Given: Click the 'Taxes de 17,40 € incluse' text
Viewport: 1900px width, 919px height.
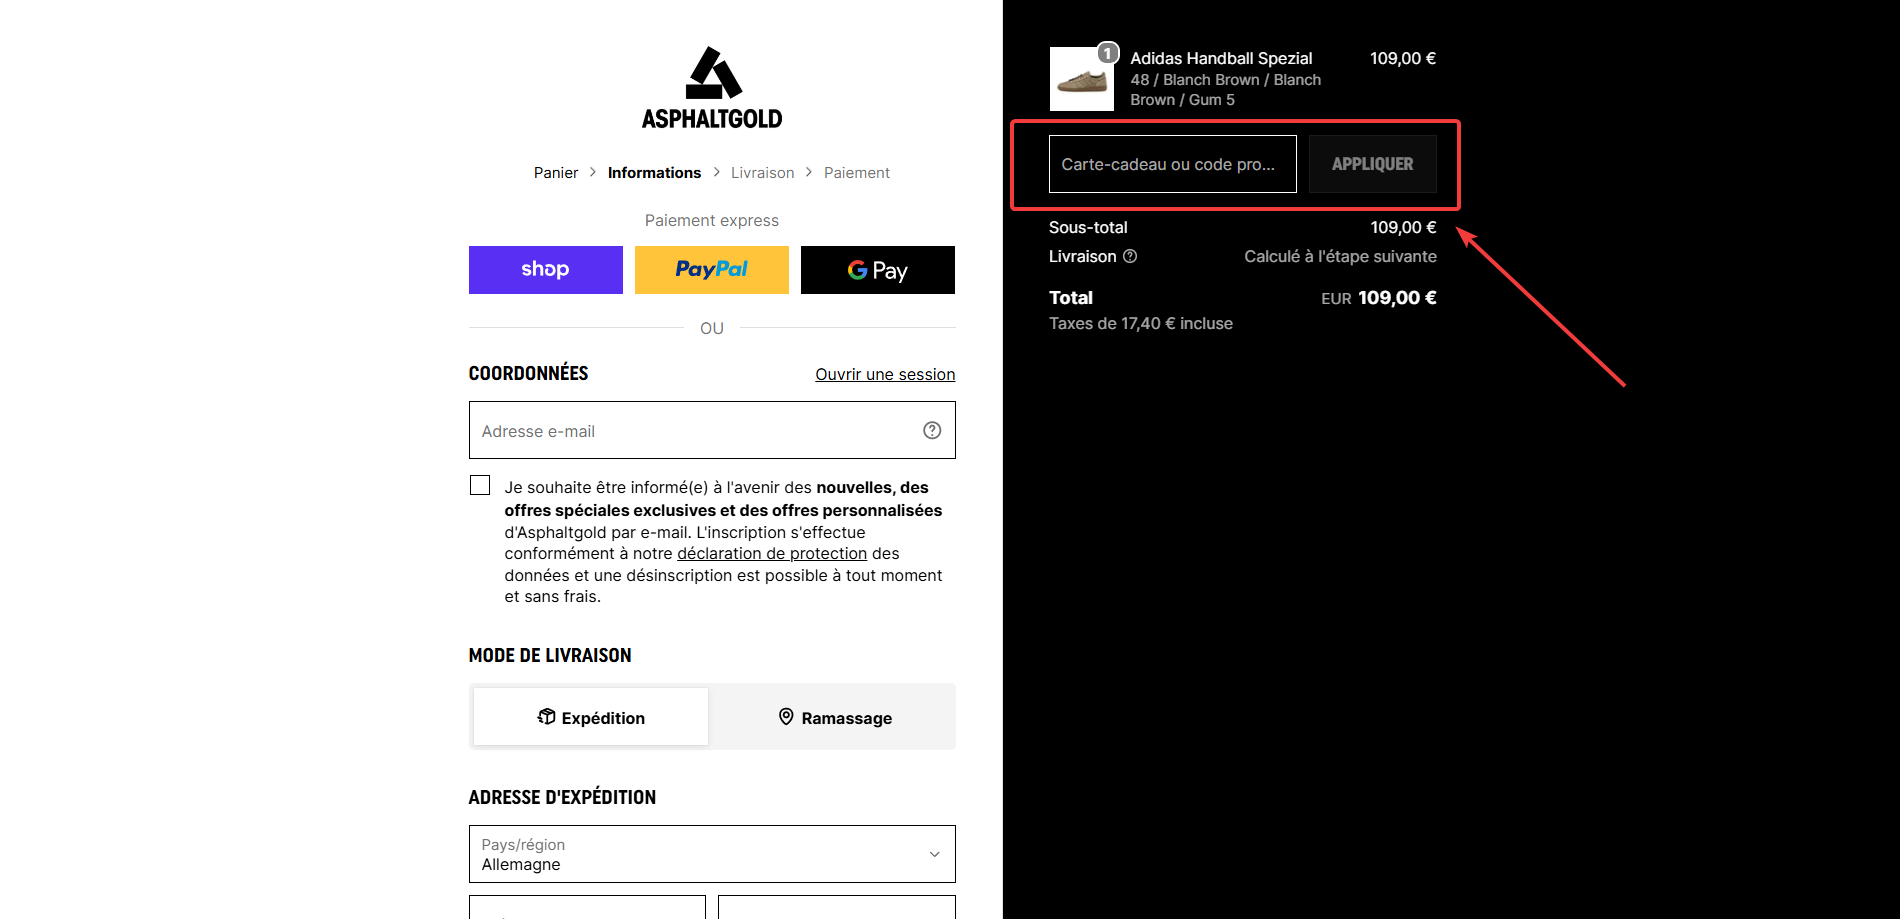Looking at the screenshot, I should click(x=1141, y=323).
